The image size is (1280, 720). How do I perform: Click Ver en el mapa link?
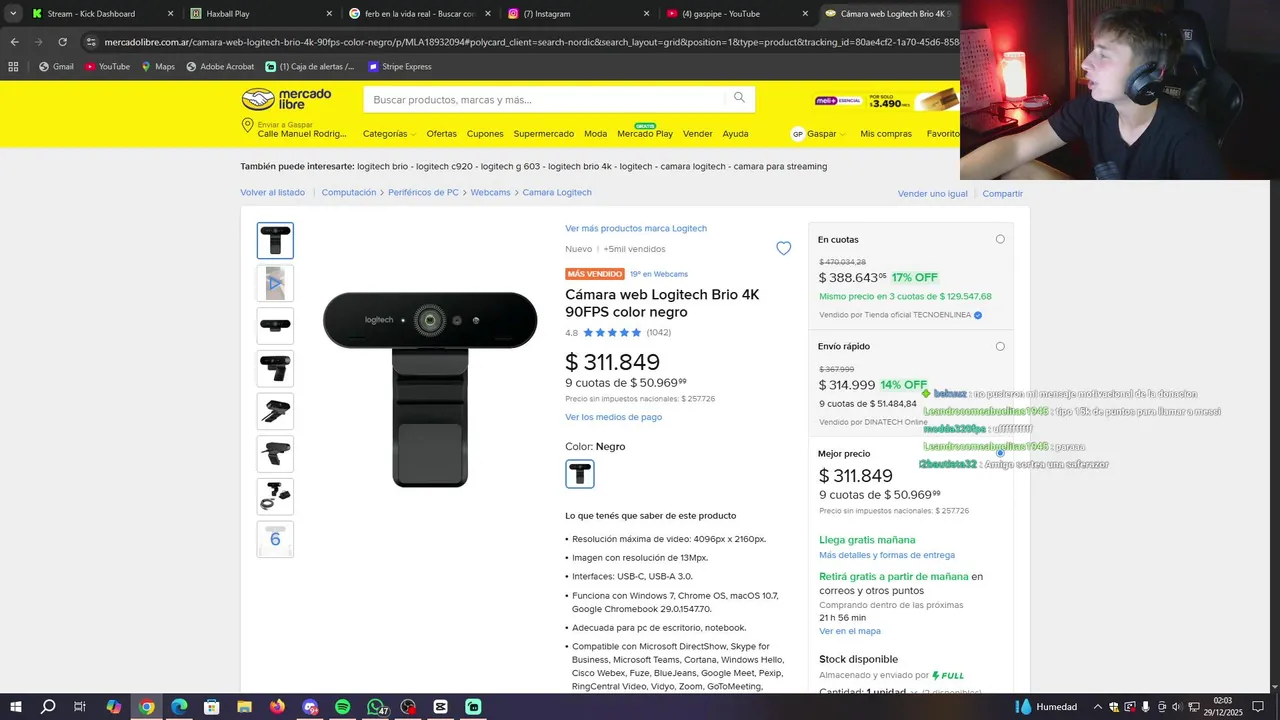click(x=850, y=631)
